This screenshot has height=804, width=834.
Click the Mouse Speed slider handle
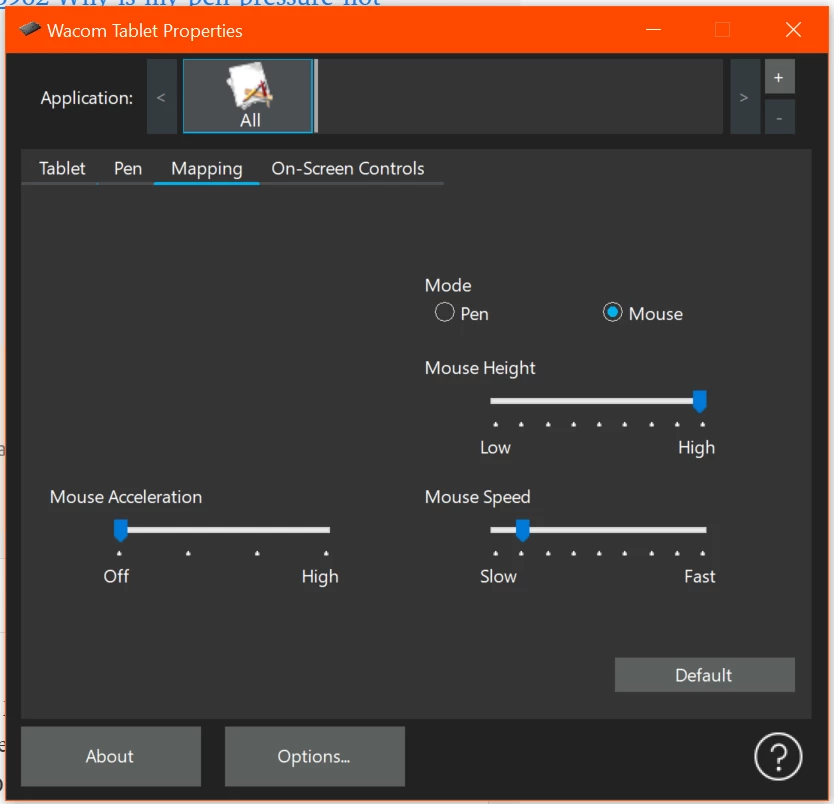pyautogui.click(x=523, y=530)
